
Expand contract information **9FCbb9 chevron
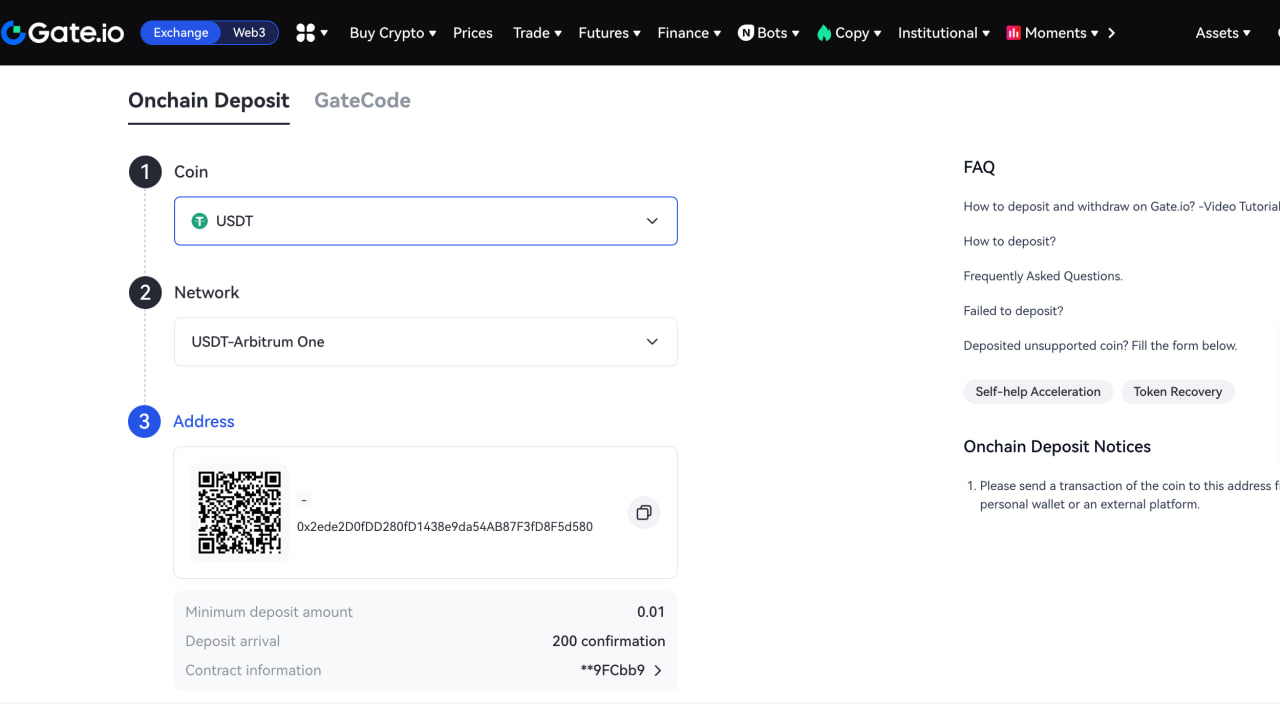[x=657, y=671]
